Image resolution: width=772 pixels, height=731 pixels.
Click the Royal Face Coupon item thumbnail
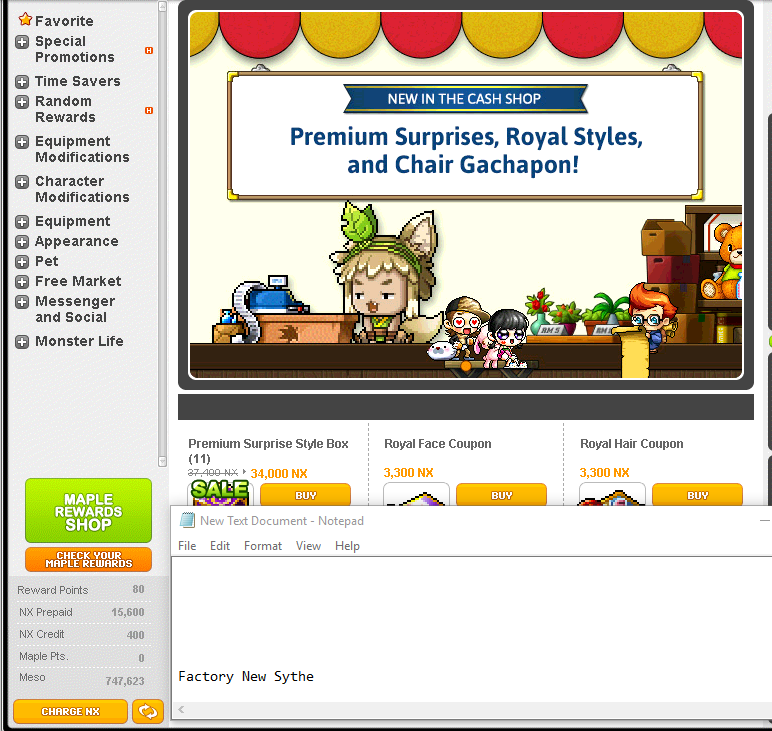[x=417, y=494]
